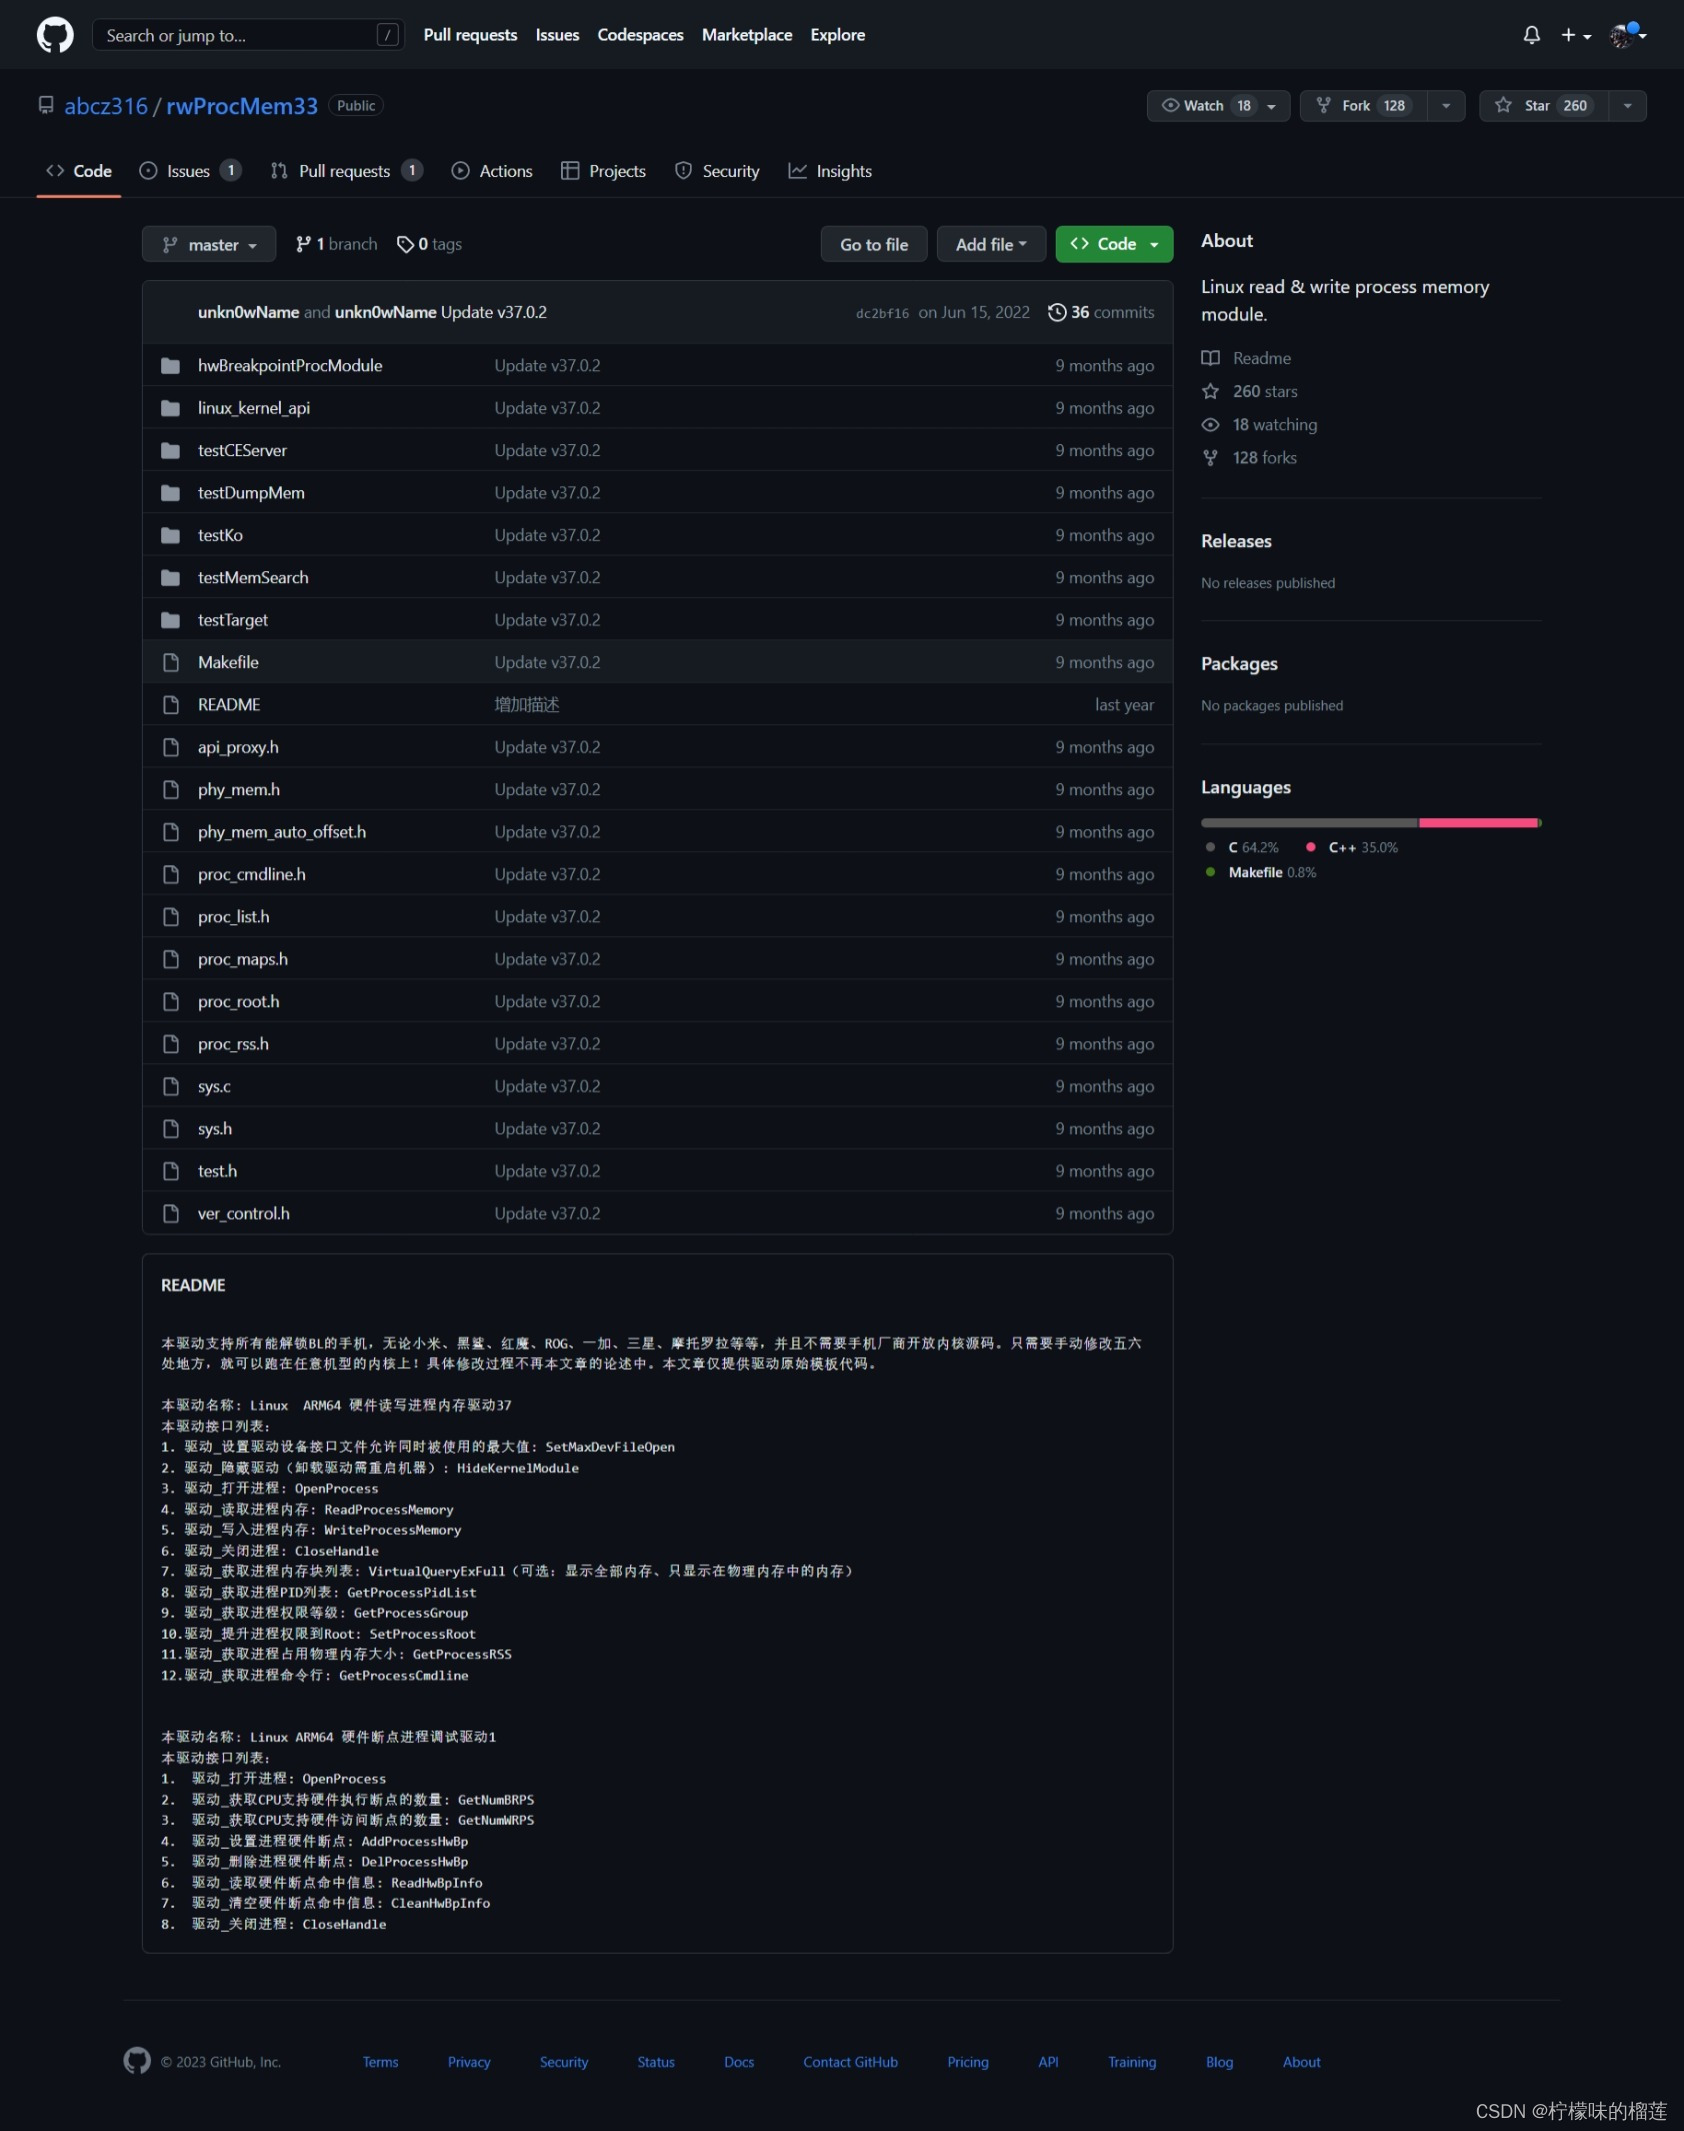This screenshot has width=1684, height=2131.
Task: Open Codespaces in the top navigation
Action: point(640,35)
